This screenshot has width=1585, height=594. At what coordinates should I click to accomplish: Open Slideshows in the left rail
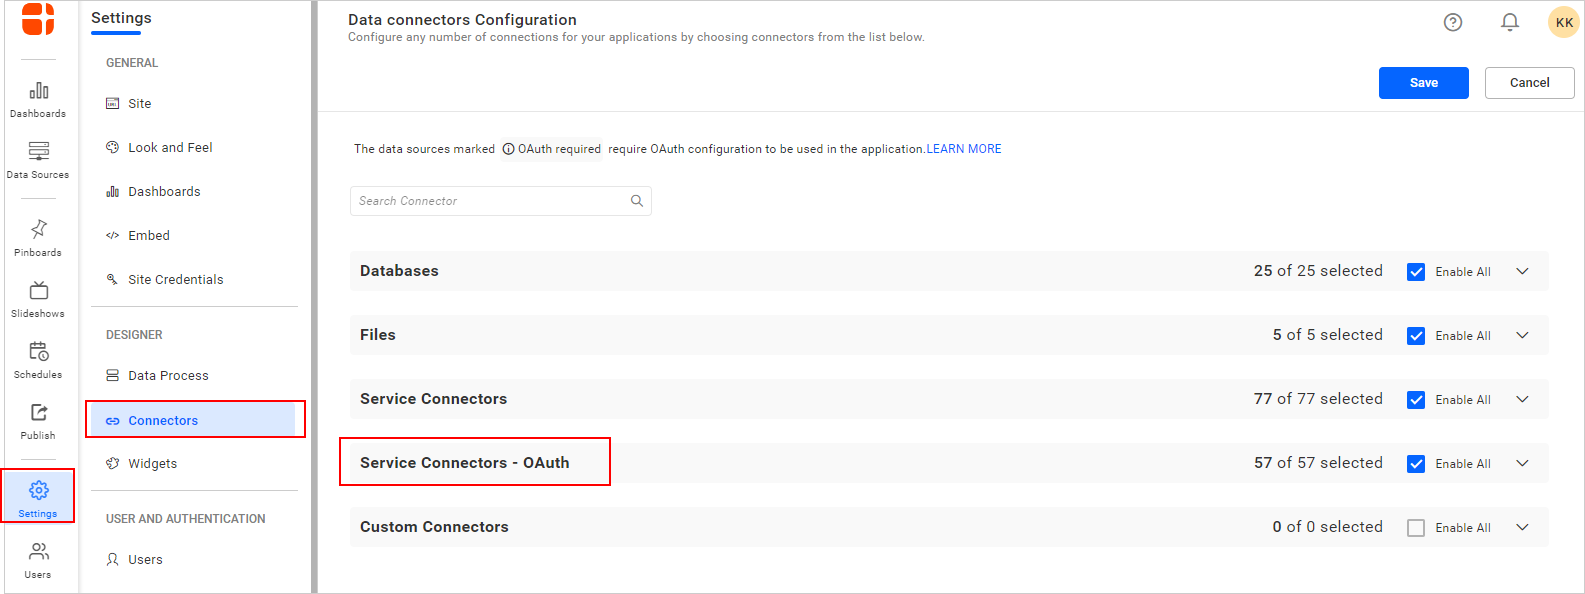(x=38, y=299)
